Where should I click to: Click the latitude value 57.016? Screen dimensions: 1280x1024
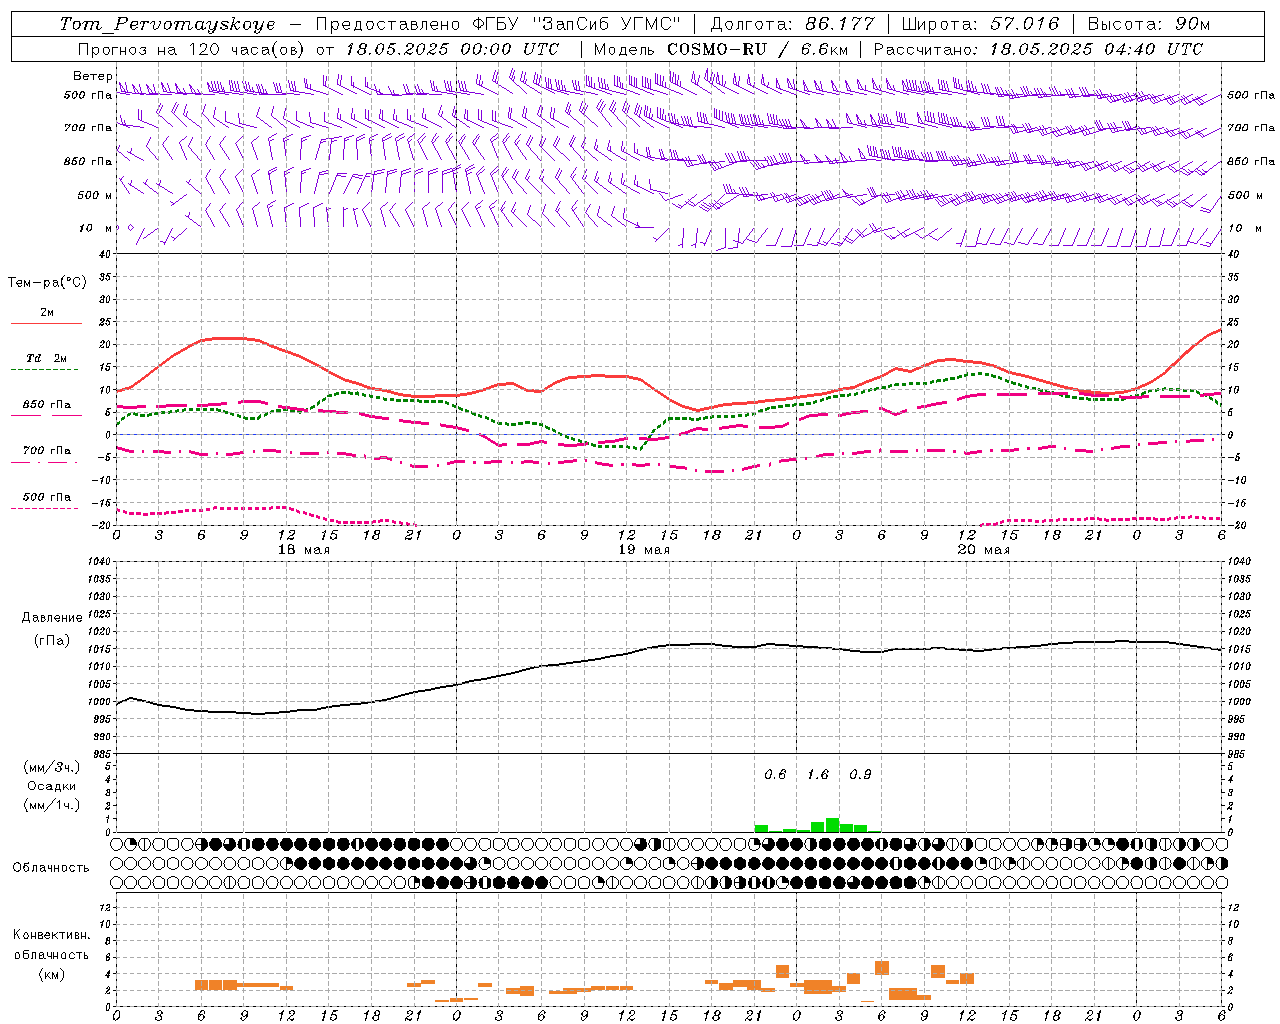pyautogui.click(x=1024, y=24)
